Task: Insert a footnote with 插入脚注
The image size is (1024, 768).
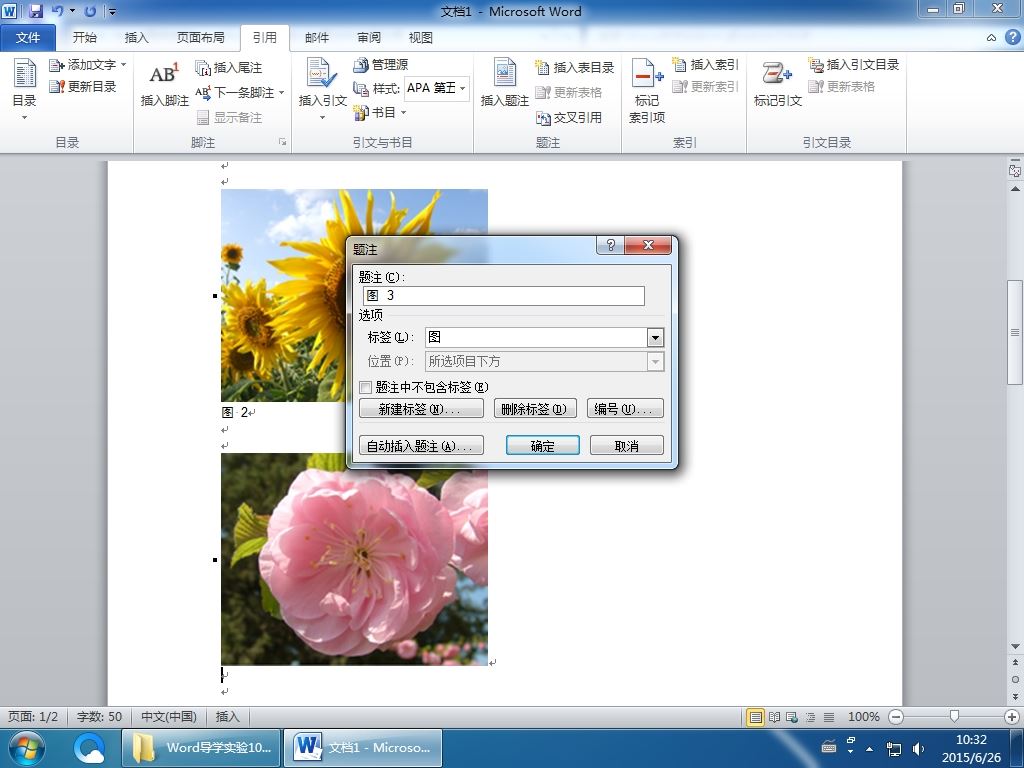Action: click(x=164, y=85)
